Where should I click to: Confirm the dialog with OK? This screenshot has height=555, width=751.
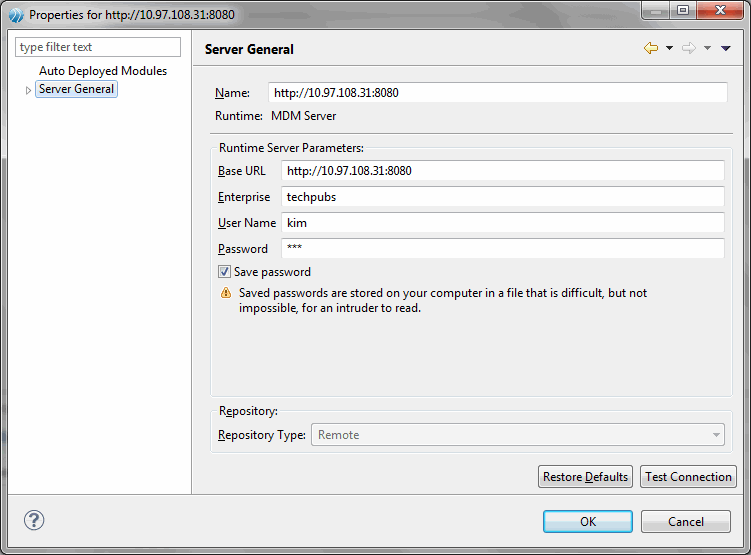[x=588, y=521]
